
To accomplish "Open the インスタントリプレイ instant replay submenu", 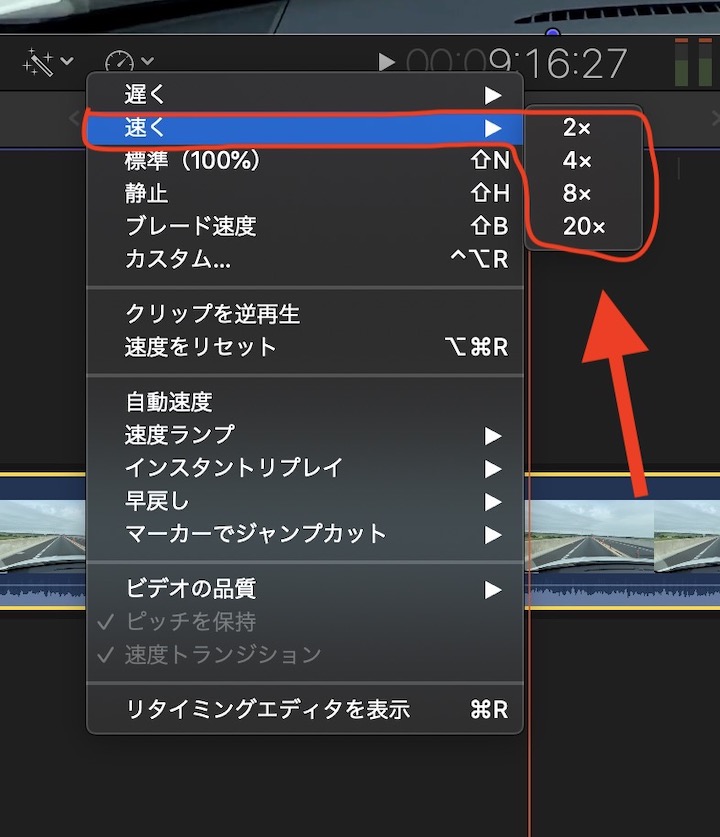I will pyautogui.click(x=305, y=468).
